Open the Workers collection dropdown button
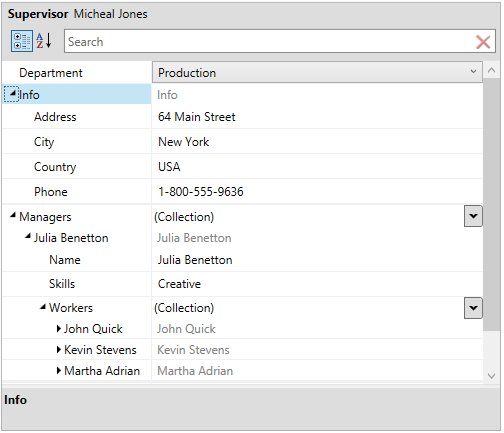Screen dimensions: 504x433 pyautogui.click(x=473, y=308)
